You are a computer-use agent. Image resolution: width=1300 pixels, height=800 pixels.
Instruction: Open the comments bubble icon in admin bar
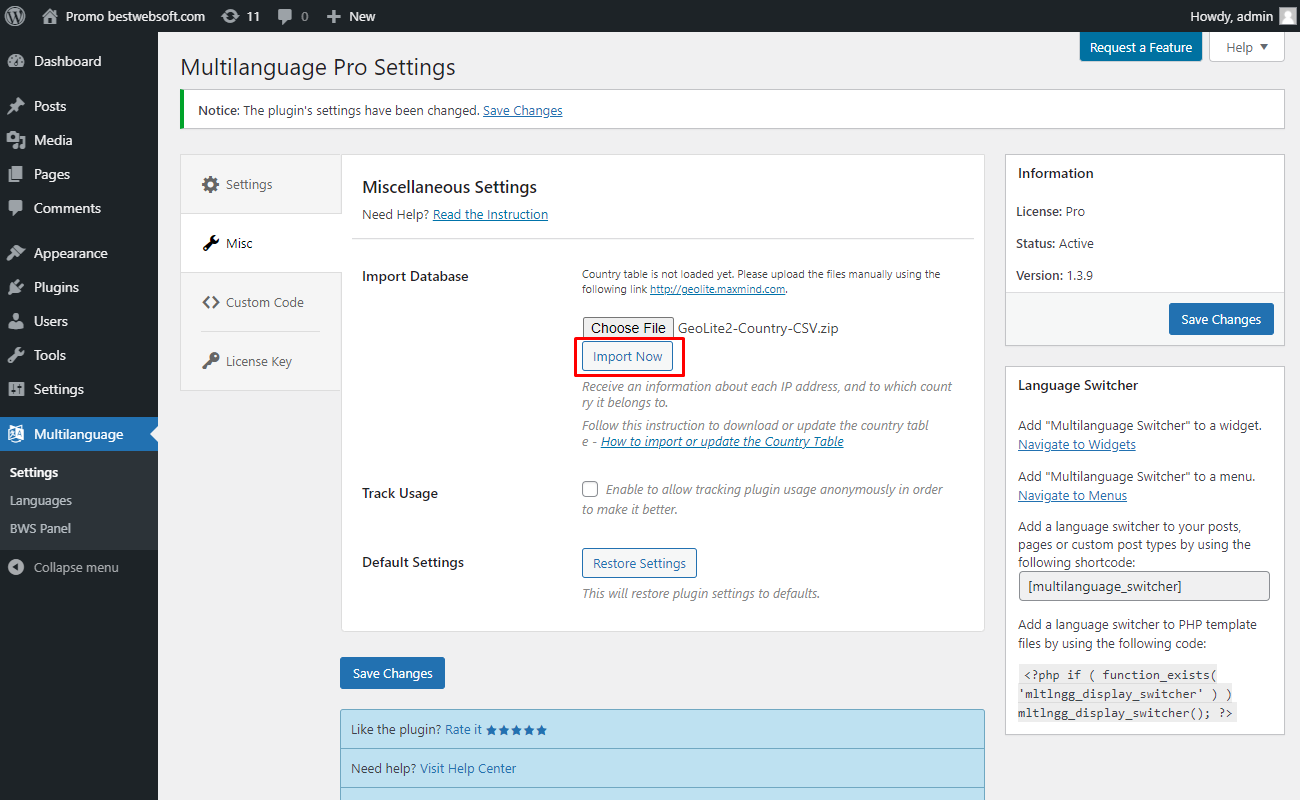pos(285,17)
